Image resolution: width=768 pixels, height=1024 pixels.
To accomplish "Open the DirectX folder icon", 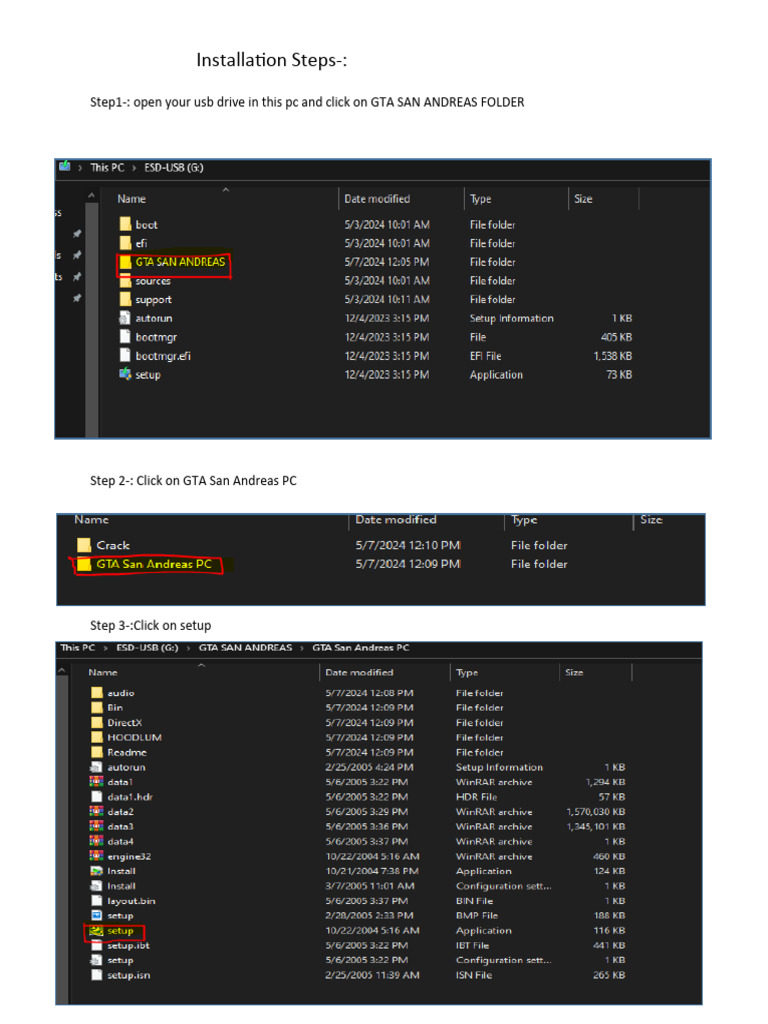I will pyautogui.click(x=97, y=722).
